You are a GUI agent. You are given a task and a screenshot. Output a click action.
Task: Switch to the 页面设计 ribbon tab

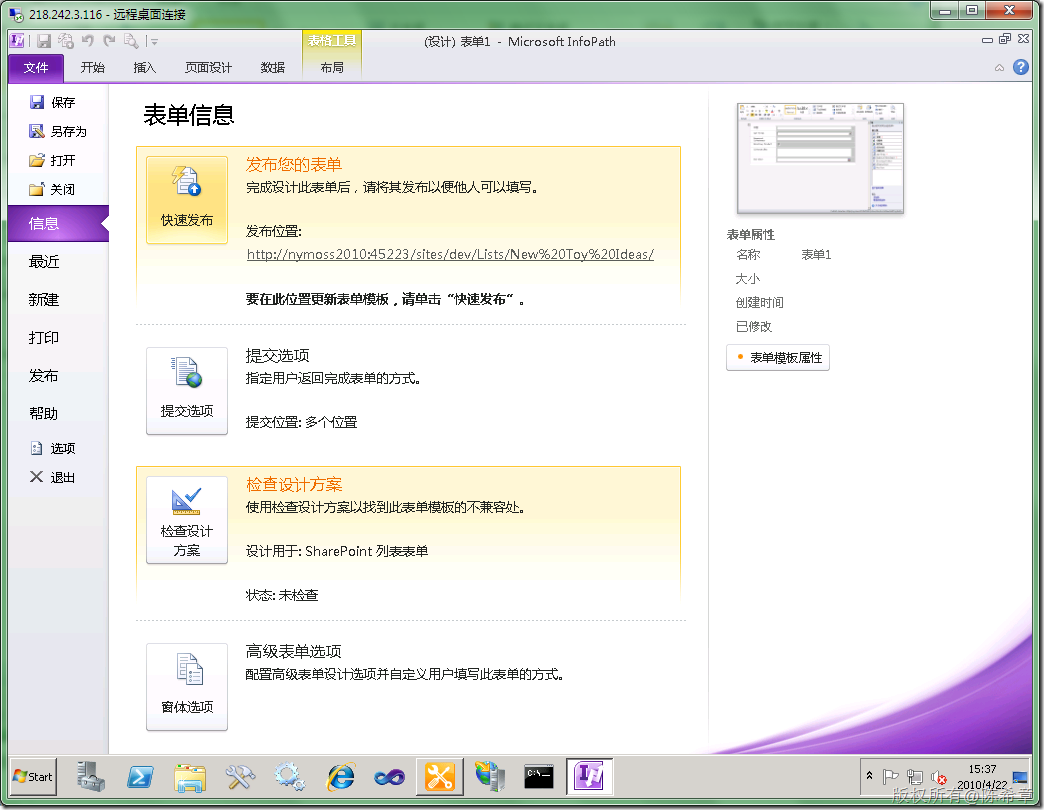(208, 68)
